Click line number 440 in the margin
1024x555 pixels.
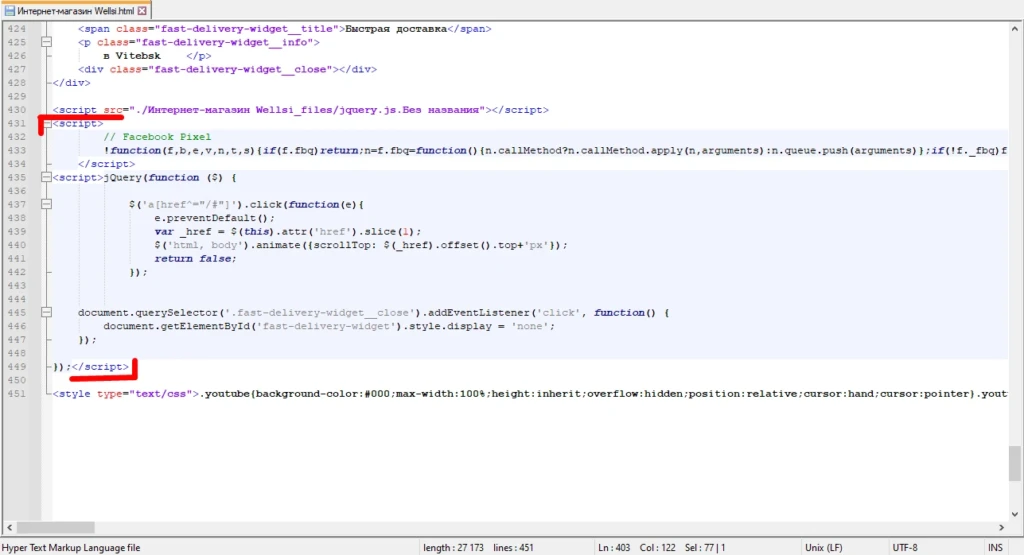click(x=16, y=245)
